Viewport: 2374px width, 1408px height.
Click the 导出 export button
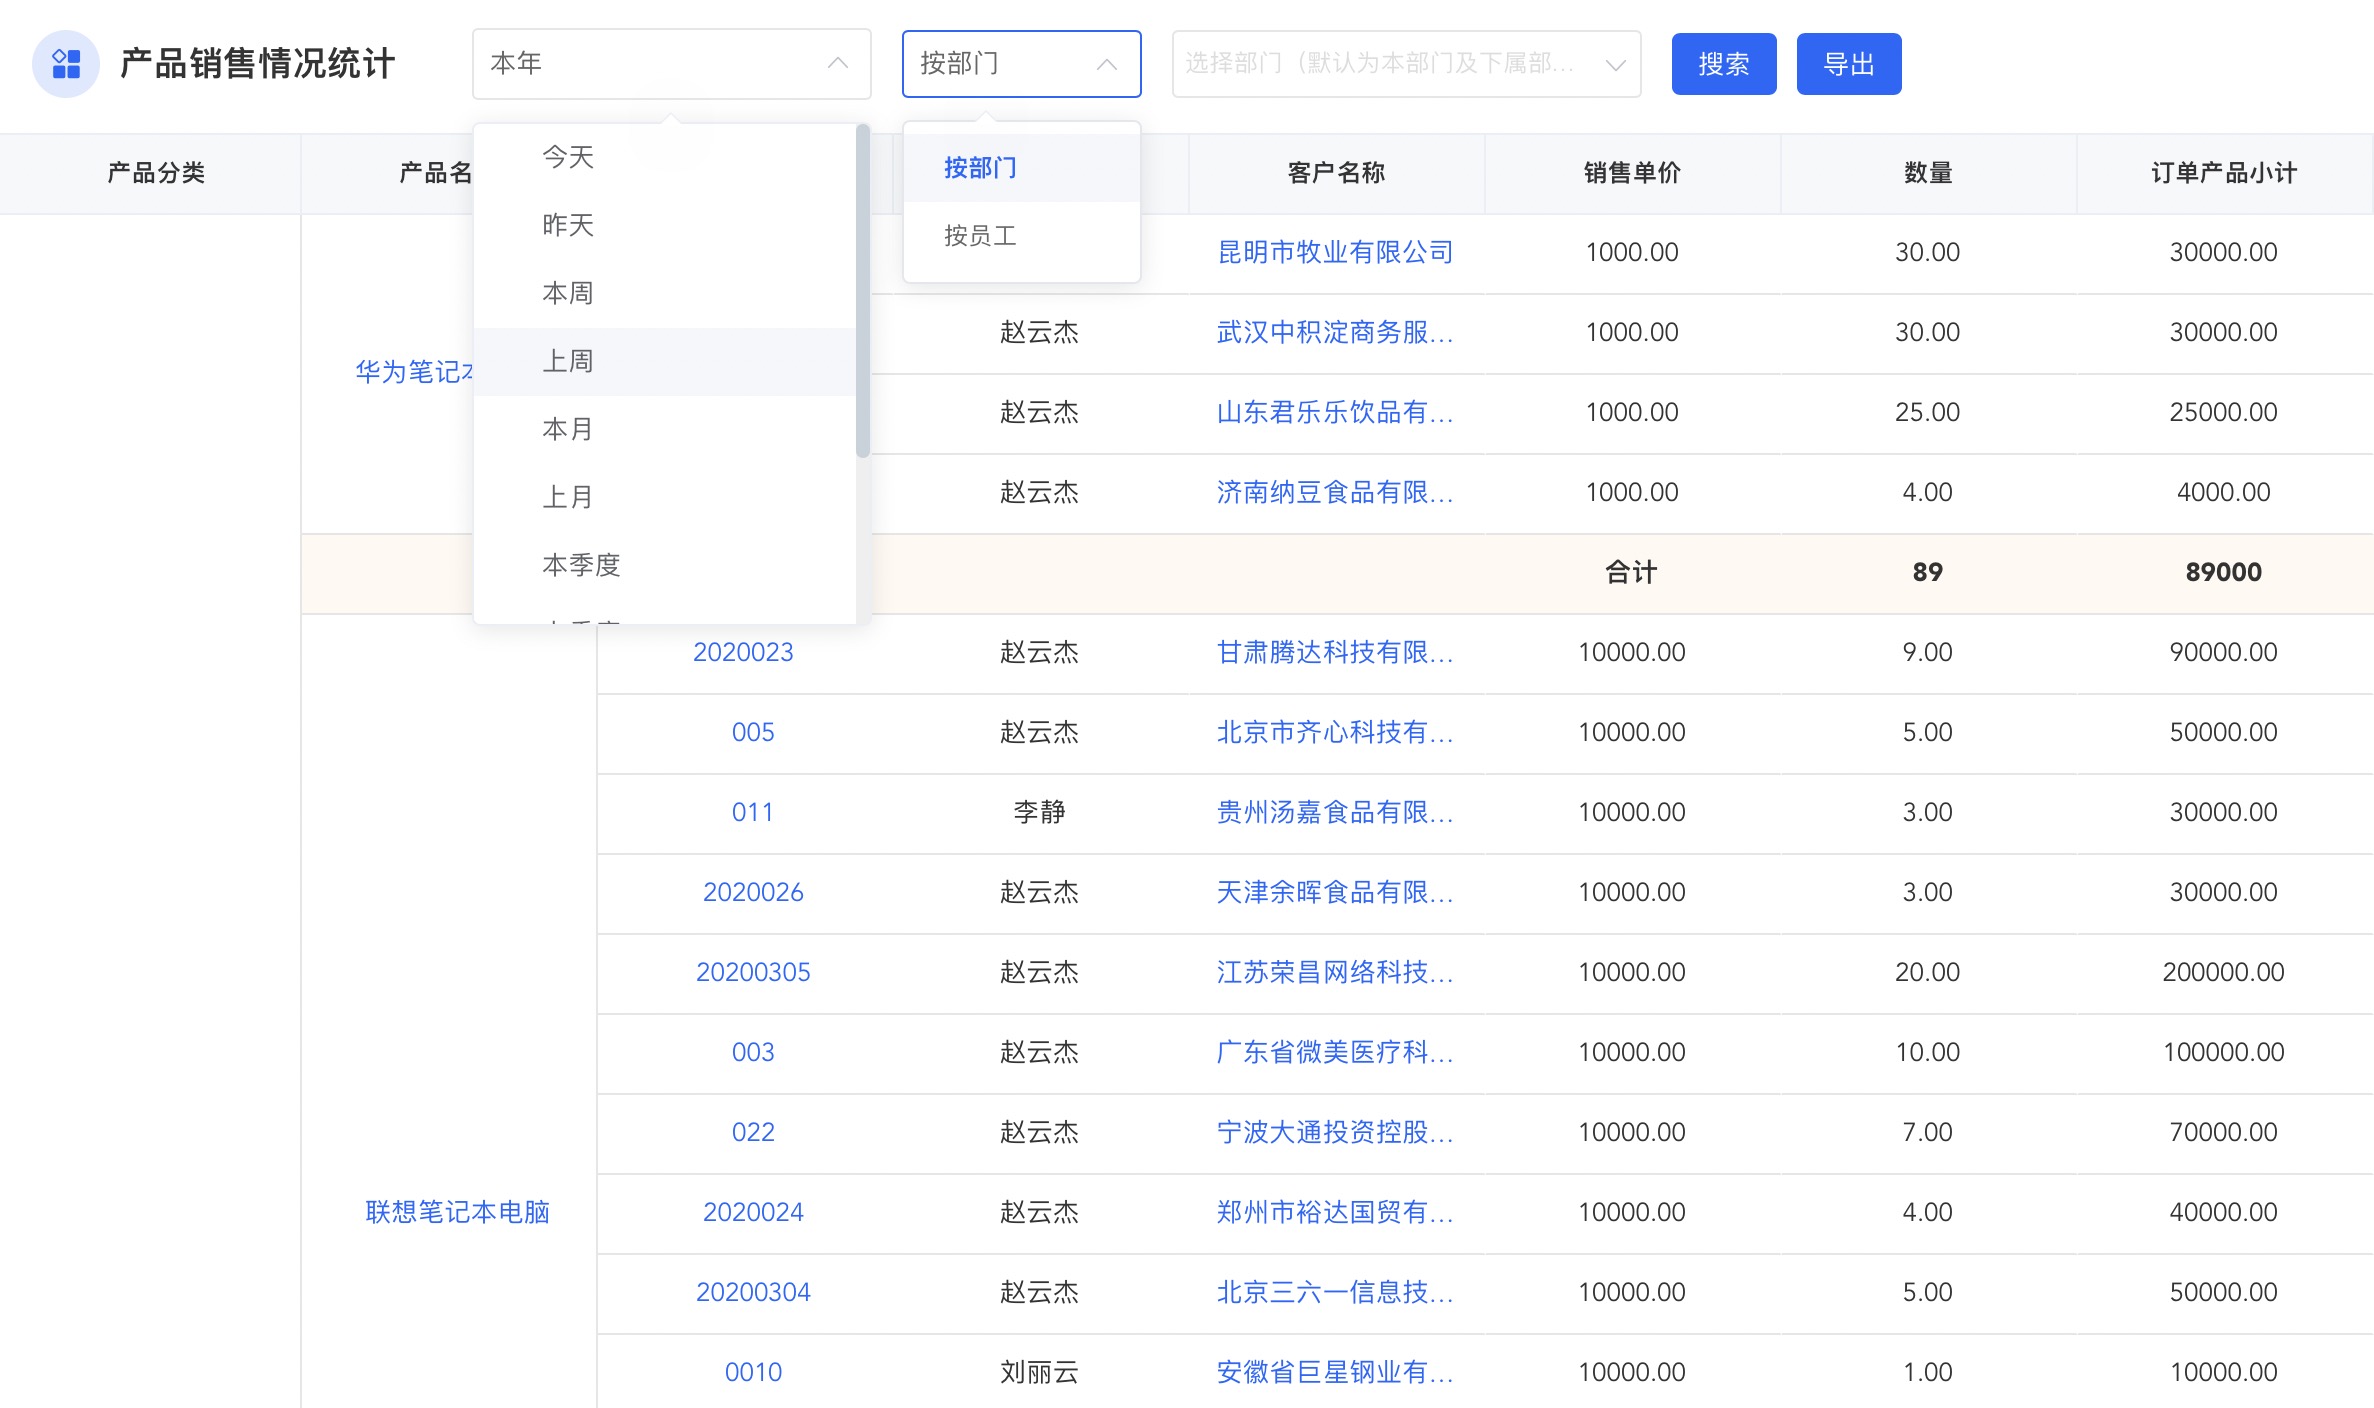click(1848, 65)
